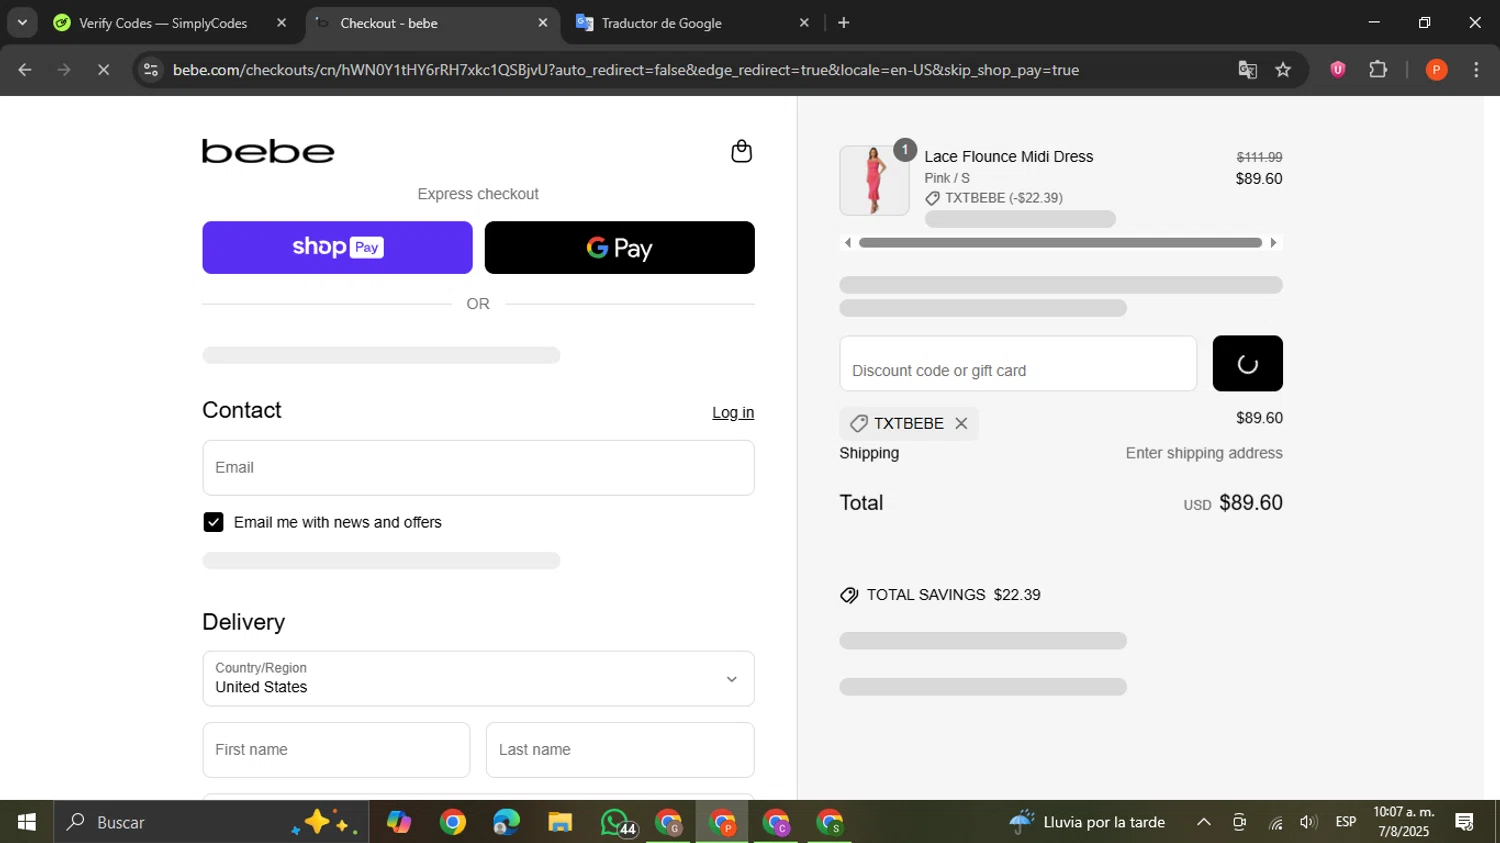The image size is (1500, 843).
Task: Focus the First name field
Action: coord(336,749)
